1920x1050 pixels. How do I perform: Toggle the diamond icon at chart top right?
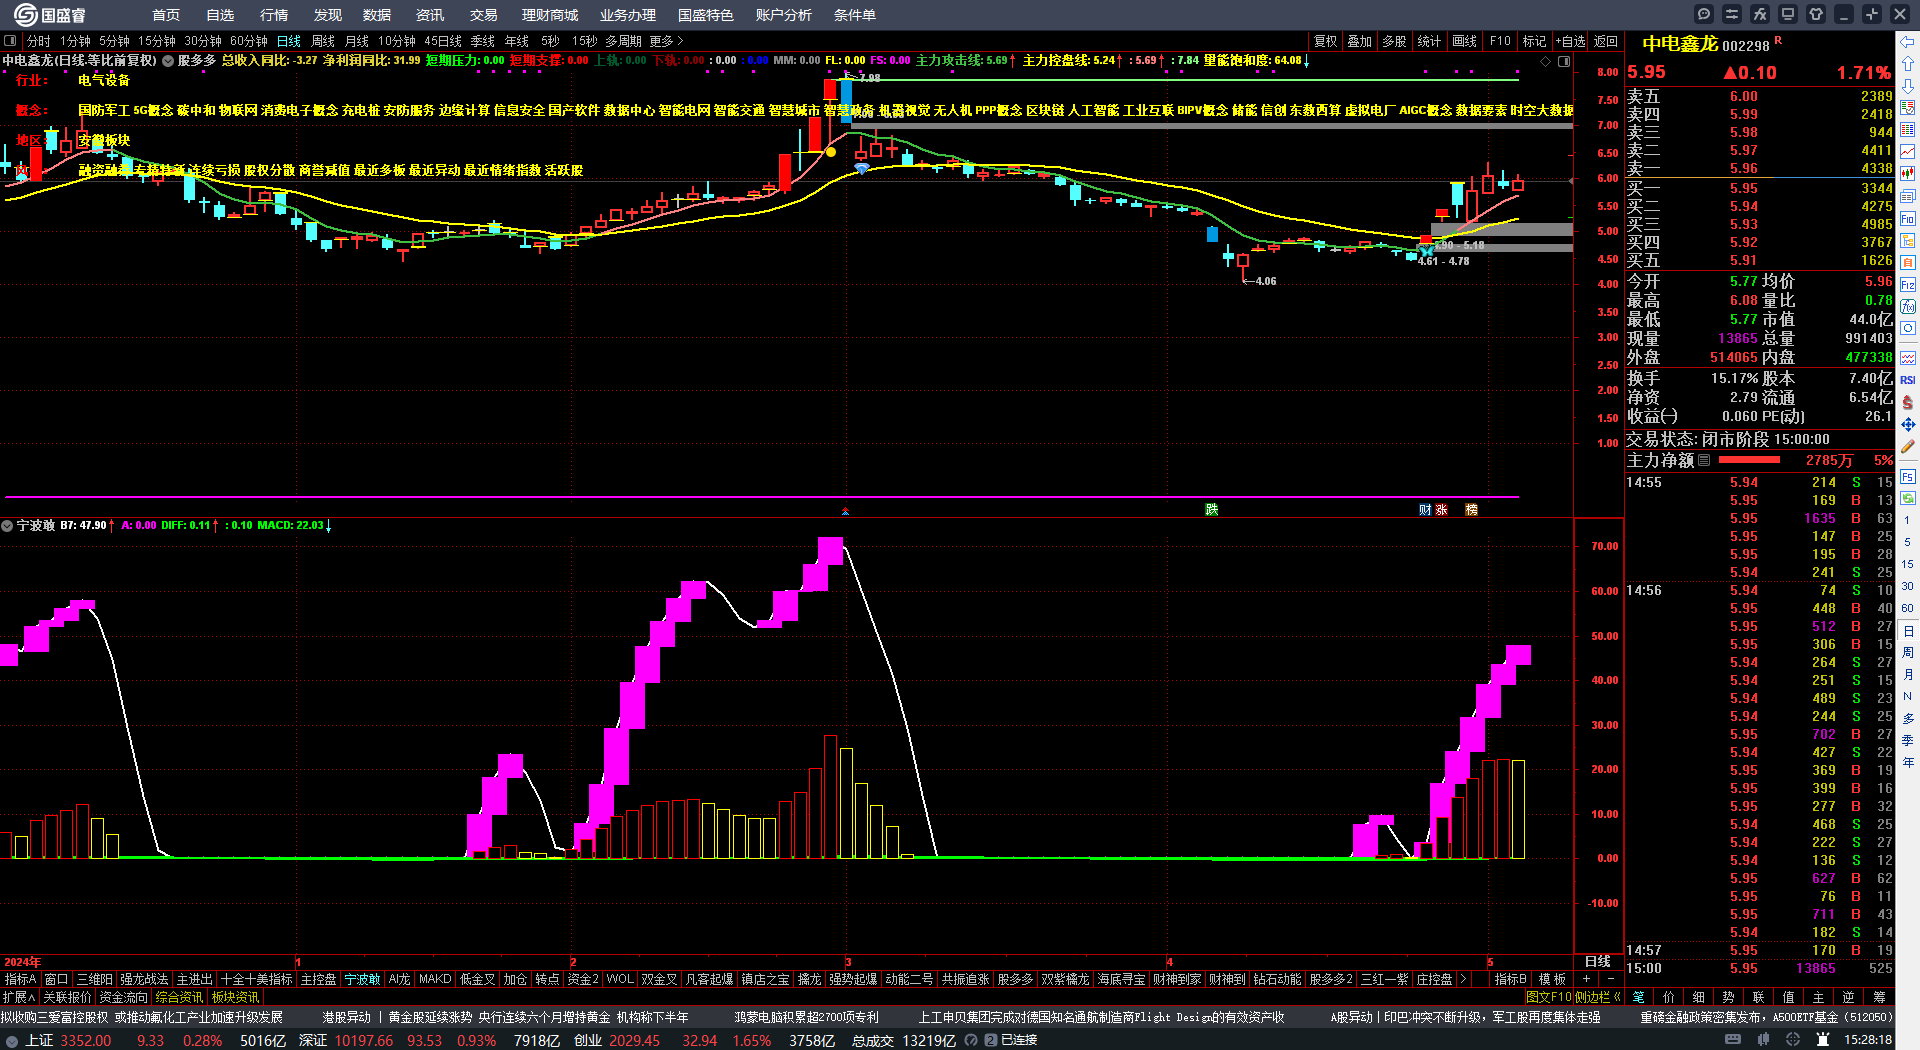1546,61
